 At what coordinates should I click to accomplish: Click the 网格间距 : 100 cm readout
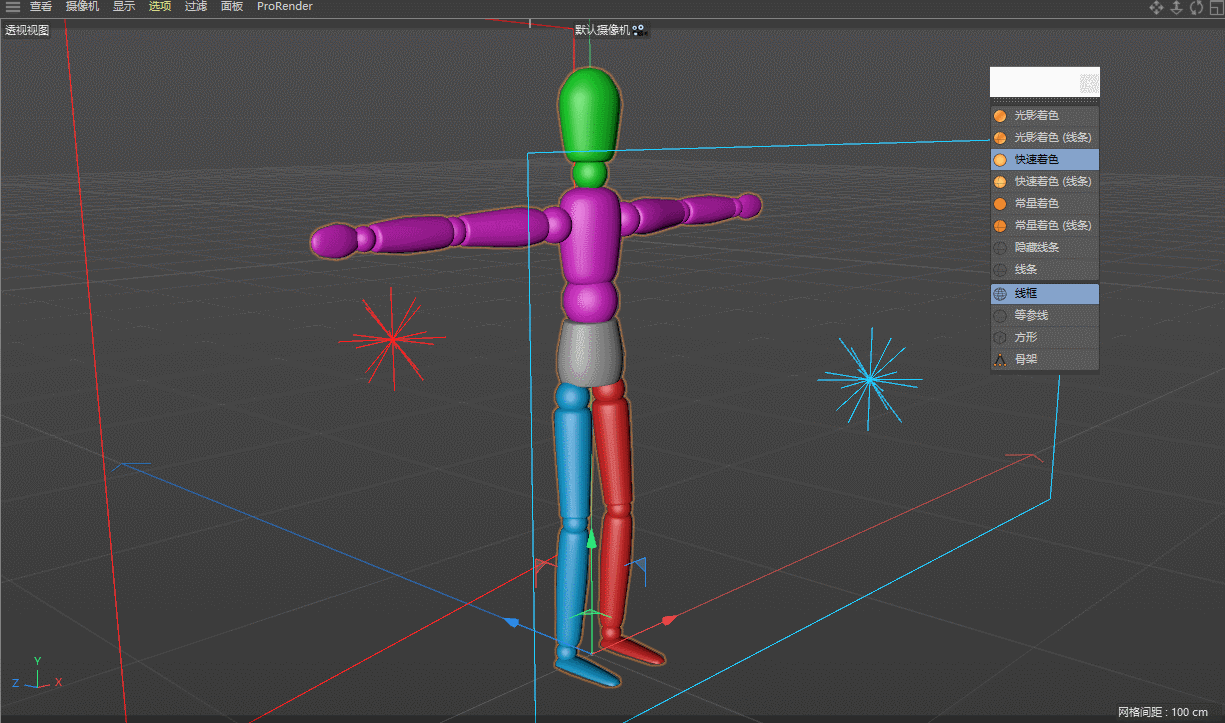[1163, 712]
